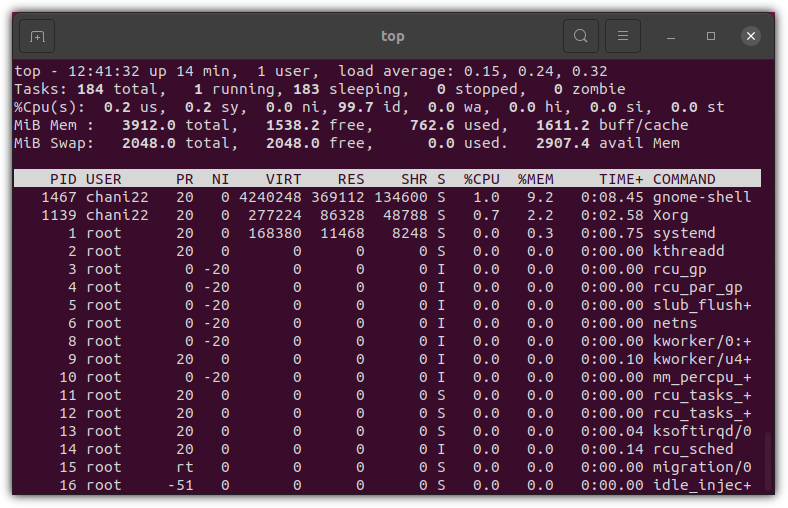Viewport: 788px width, 508px height.
Task: Click the 2048.0 total swap value
Action: click(149, 143)
